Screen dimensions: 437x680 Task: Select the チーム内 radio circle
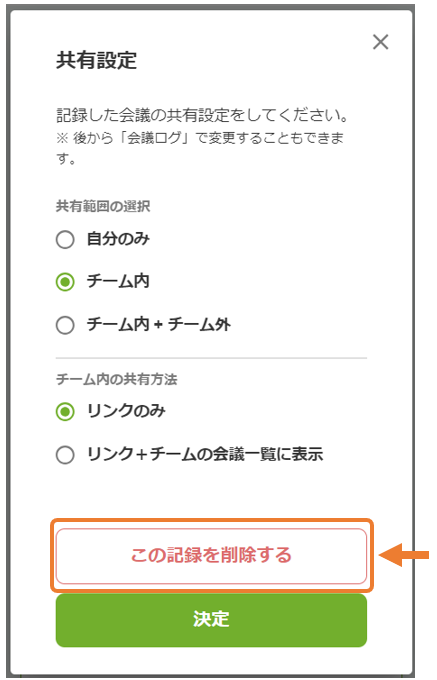point(65,282)
